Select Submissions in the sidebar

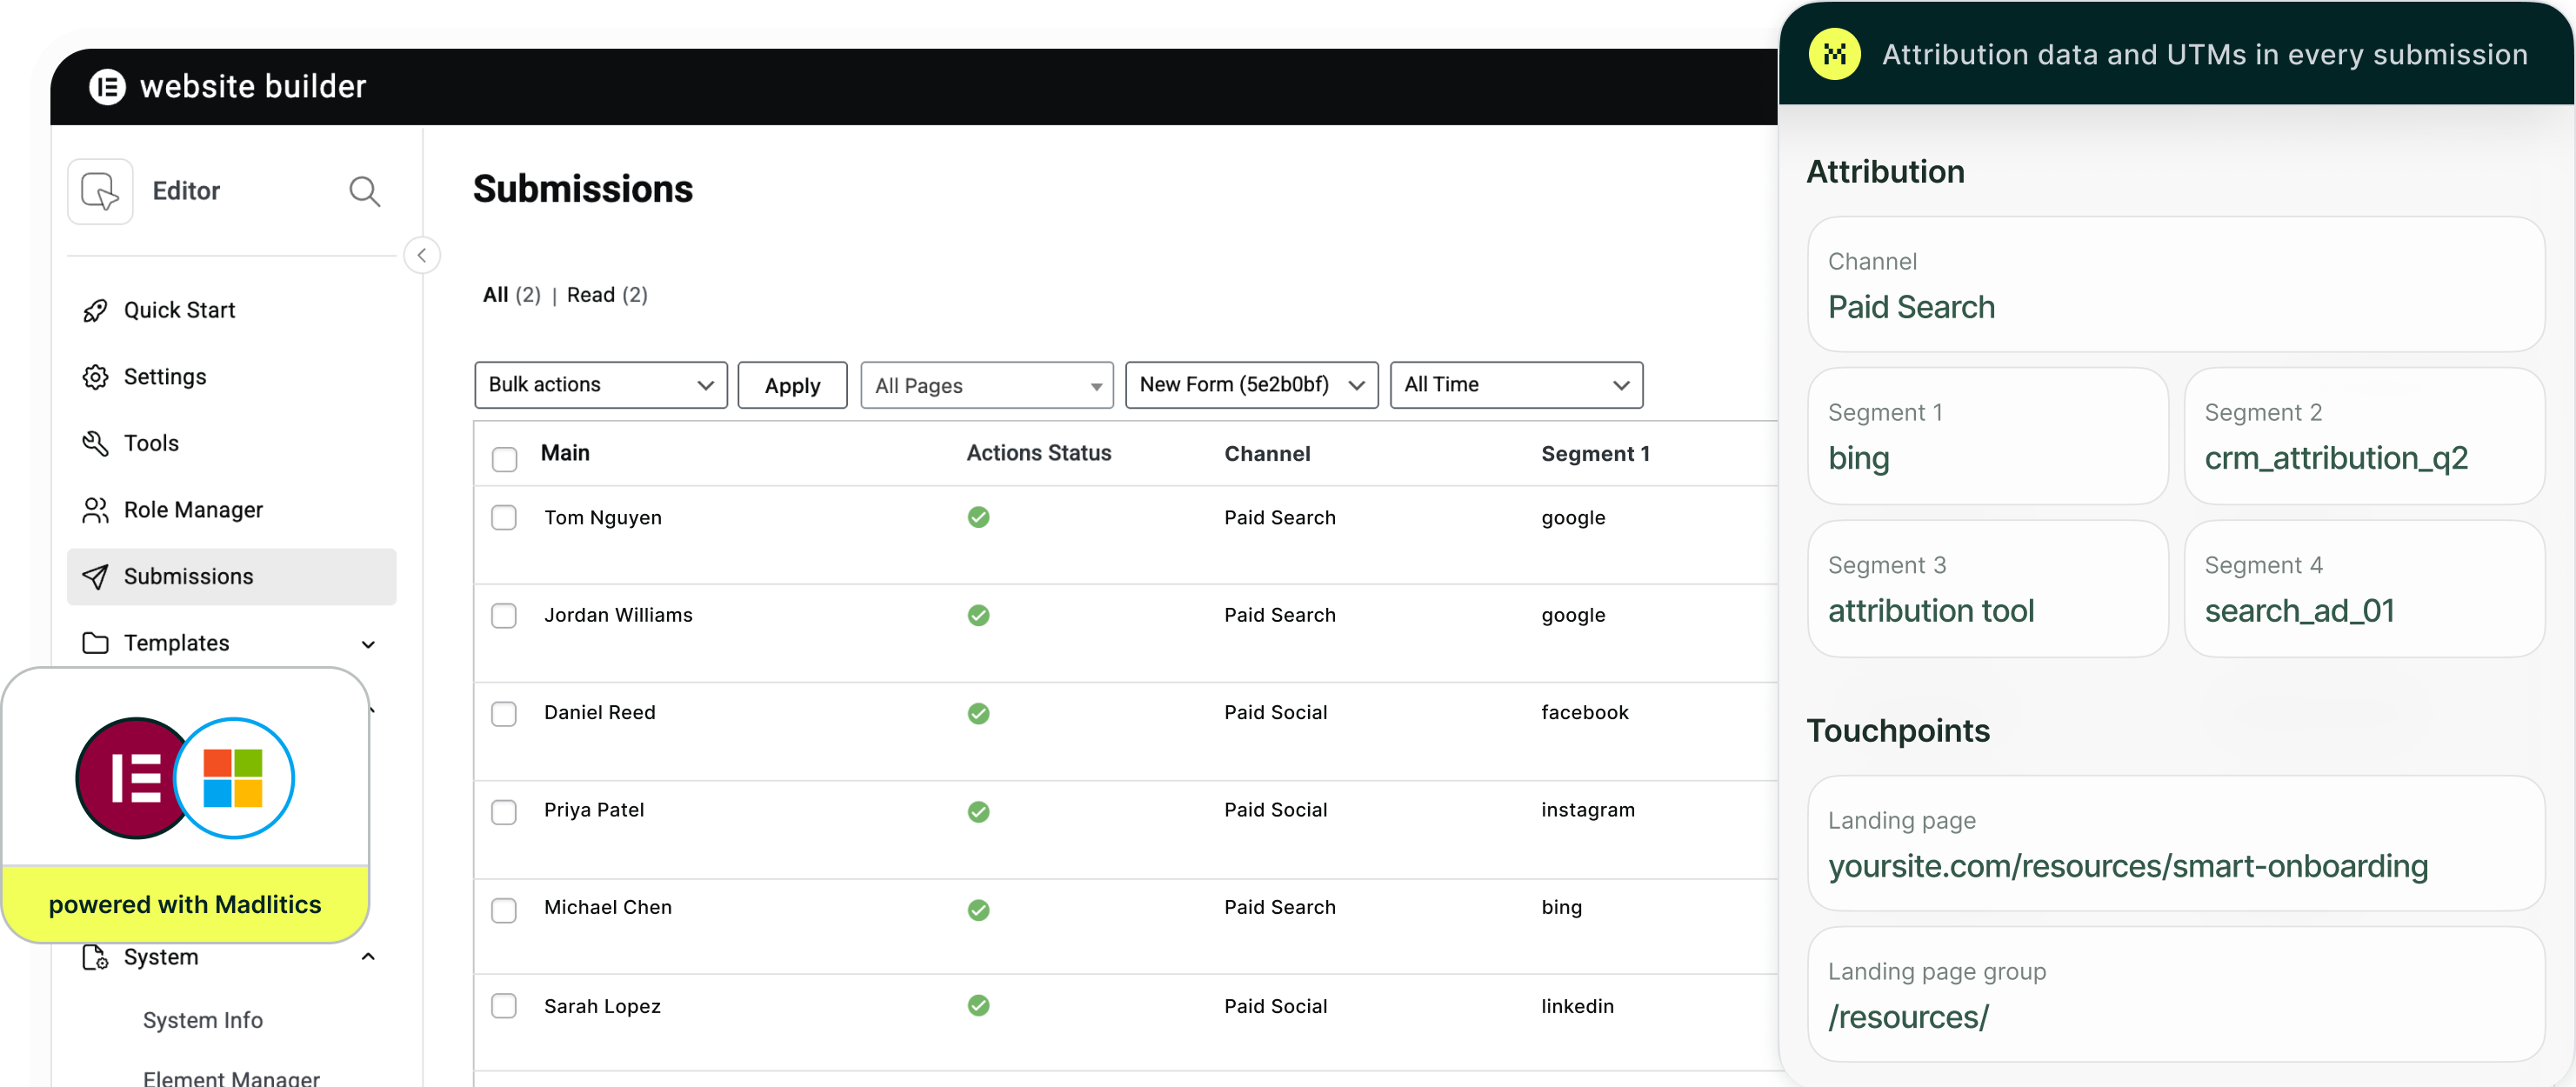coord(231,577)
